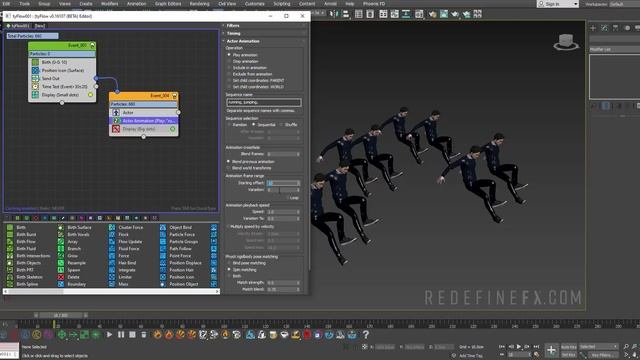Select Shuffle sequence selection radio button

coord(281,124)
